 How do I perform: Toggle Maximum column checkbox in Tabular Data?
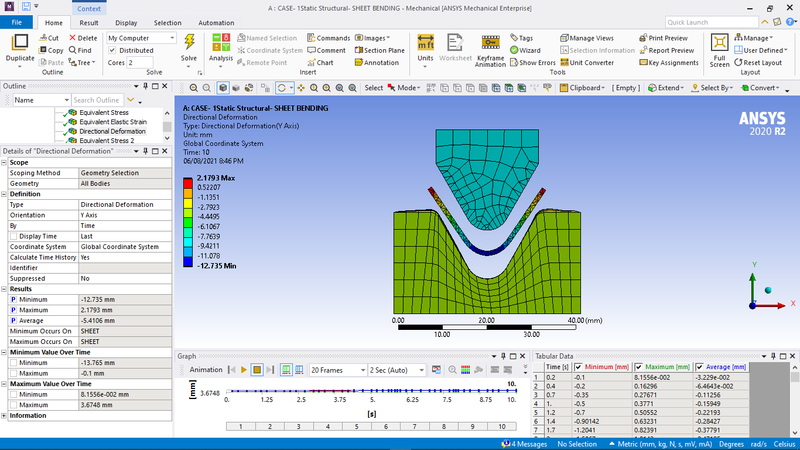(x=638, y=367)
